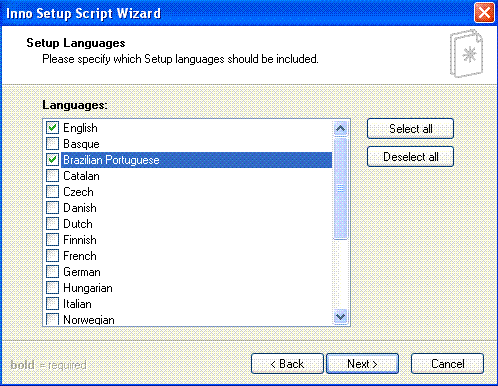Tick the Catalan checkbox
Screen dimensions: 498x386
[x=52, y=176]
